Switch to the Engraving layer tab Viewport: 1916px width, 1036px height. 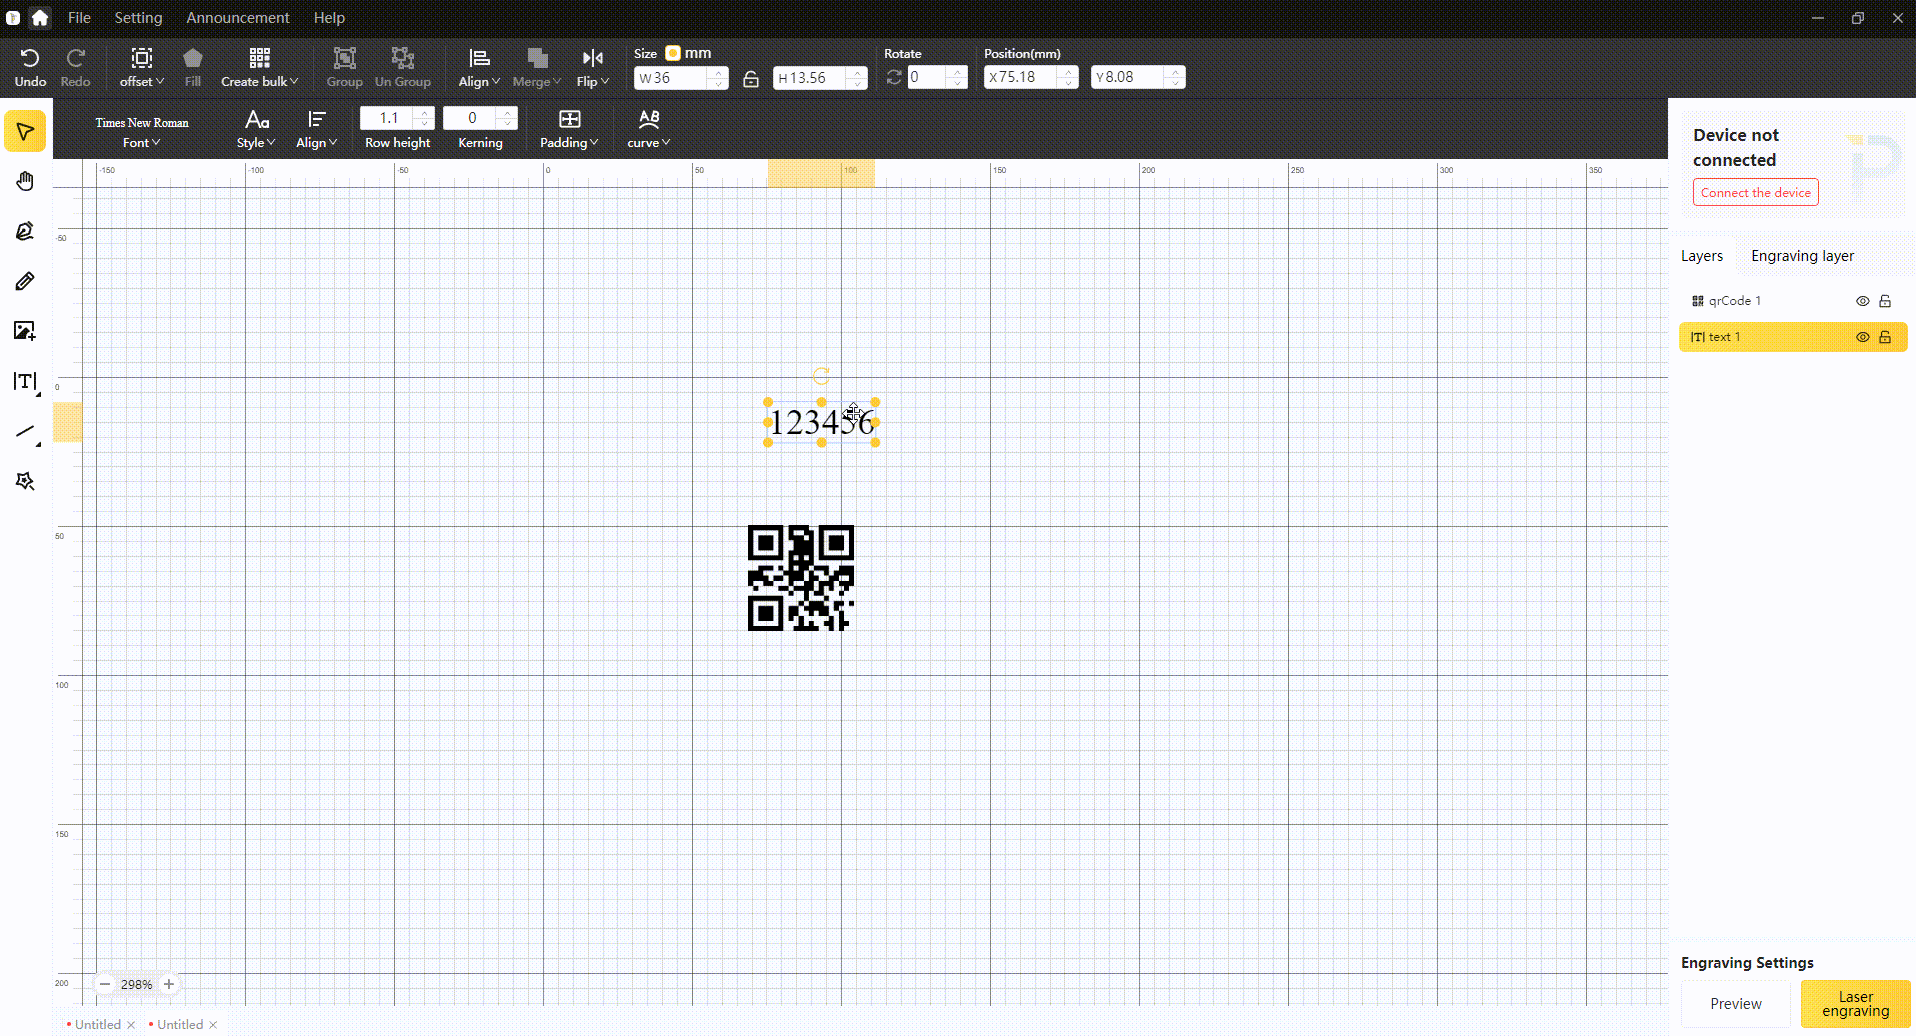[x=1802, y=256]
